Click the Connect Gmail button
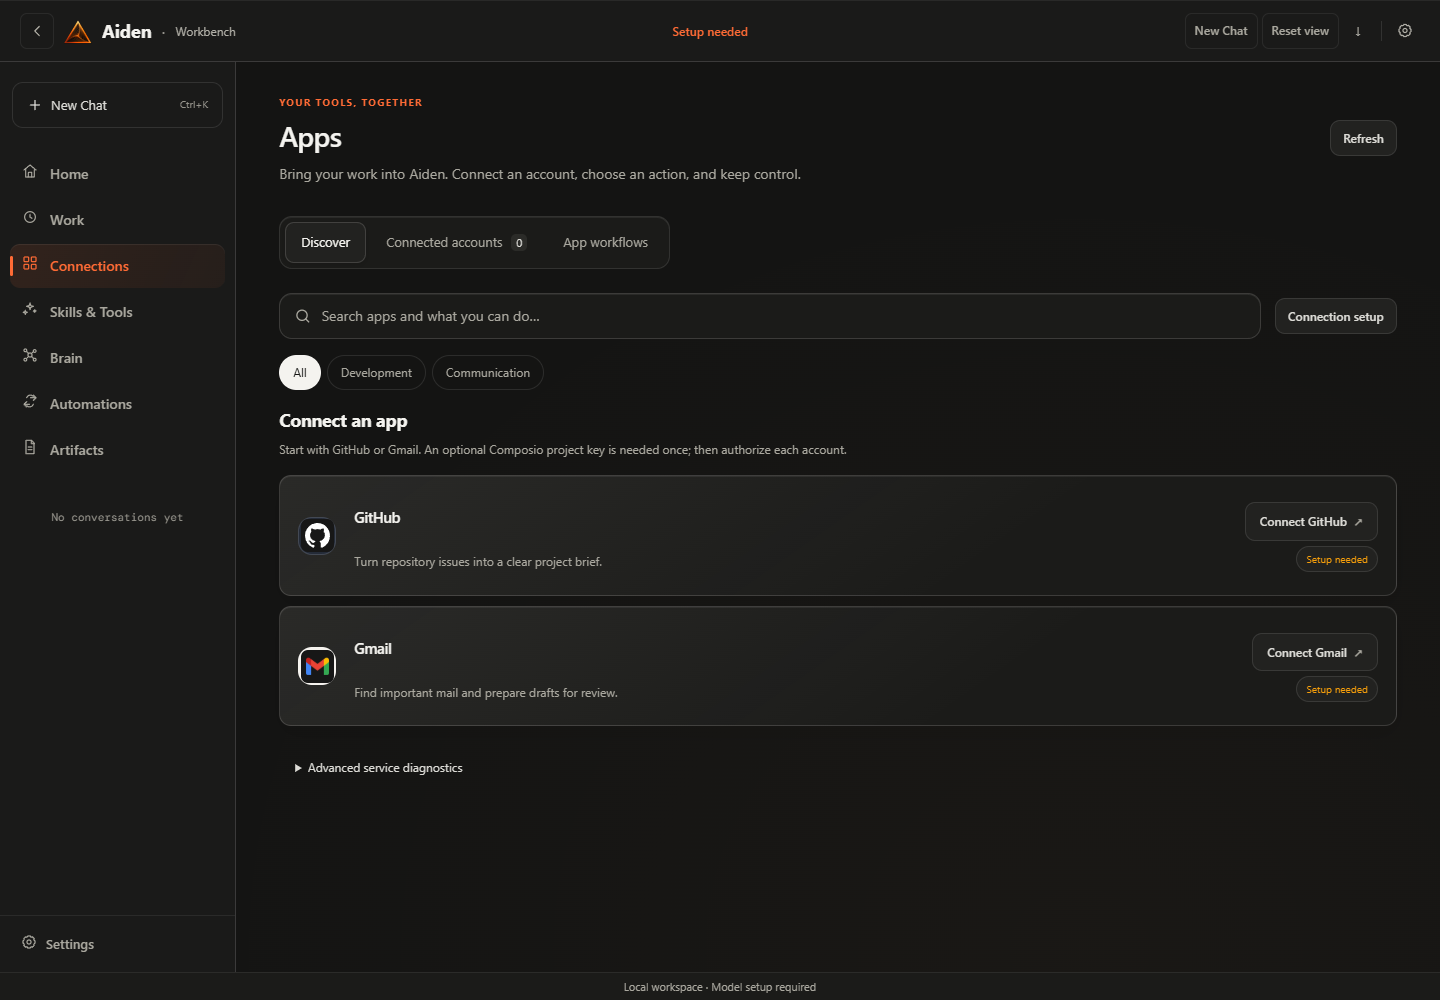This screenshot has height=1000, width=1440. click(1315, 652)
